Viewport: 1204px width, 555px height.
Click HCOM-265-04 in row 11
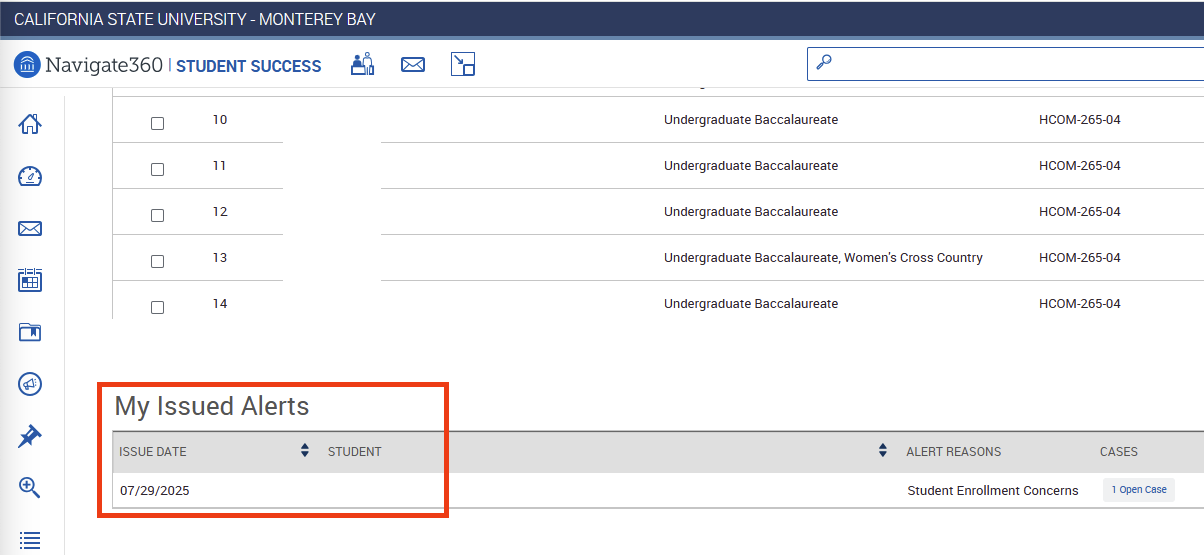coord(1080,166)
